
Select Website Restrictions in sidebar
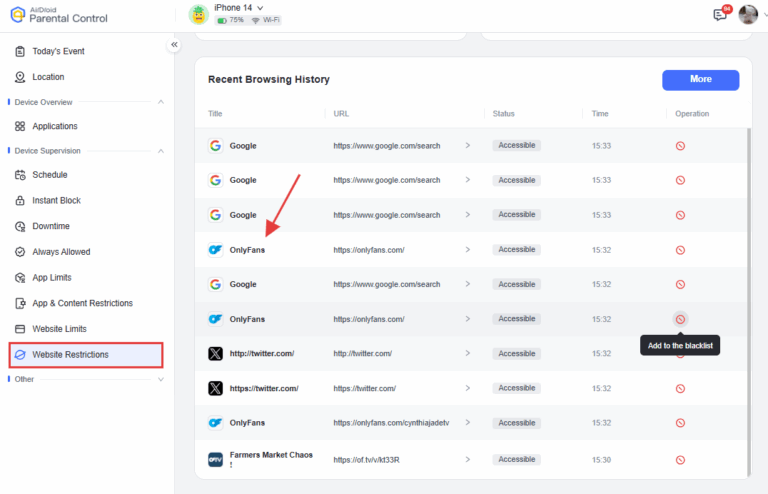pos(86,354)
